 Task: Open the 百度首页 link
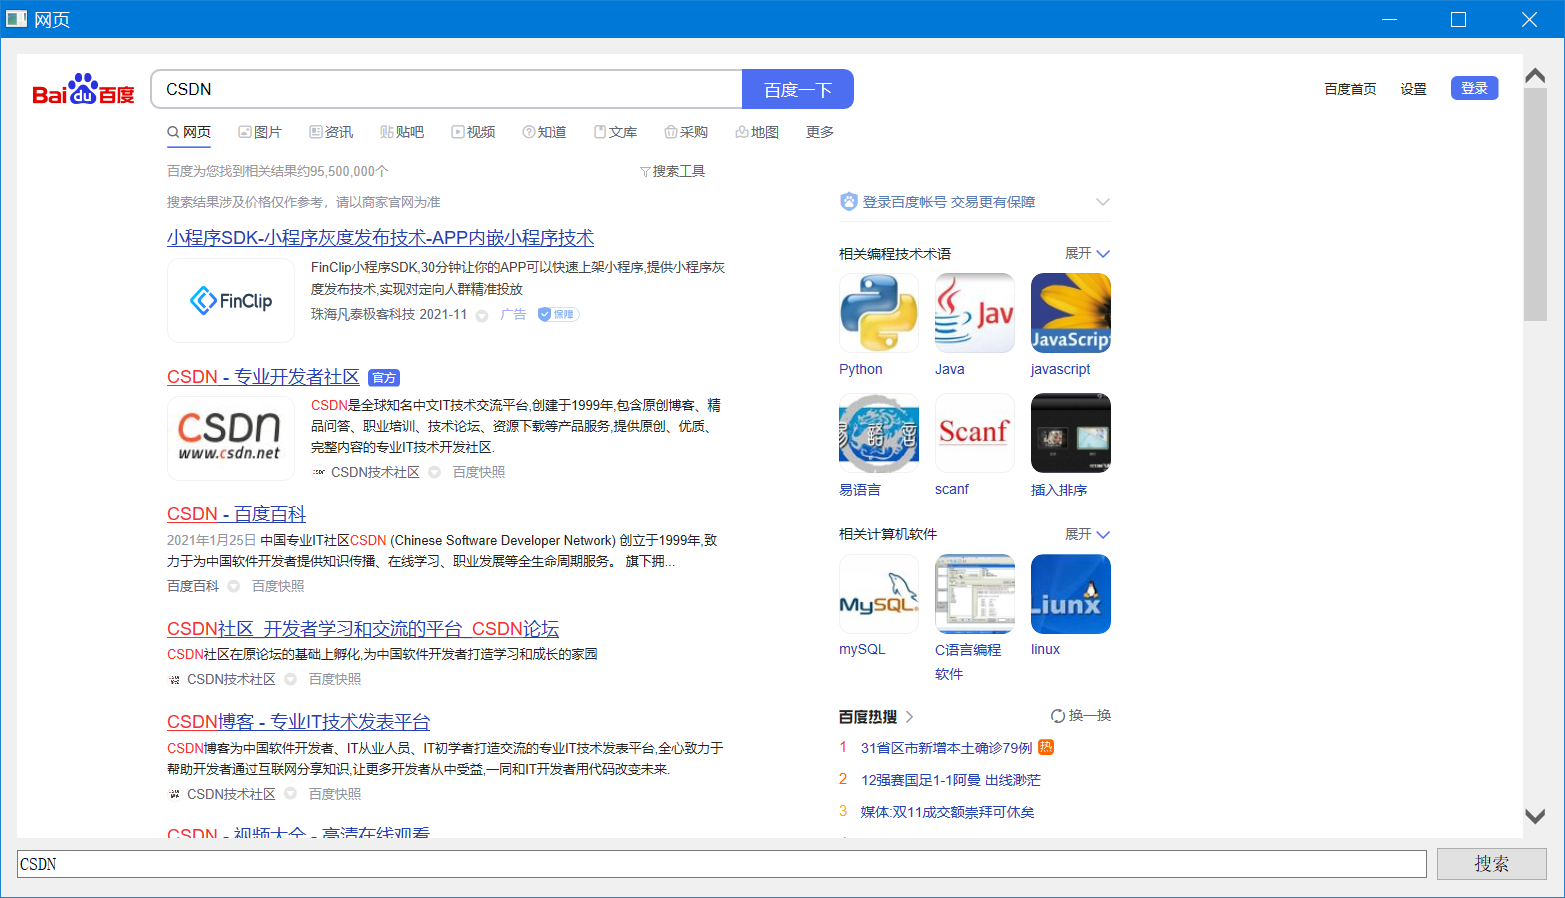[x=1350, y=89]
